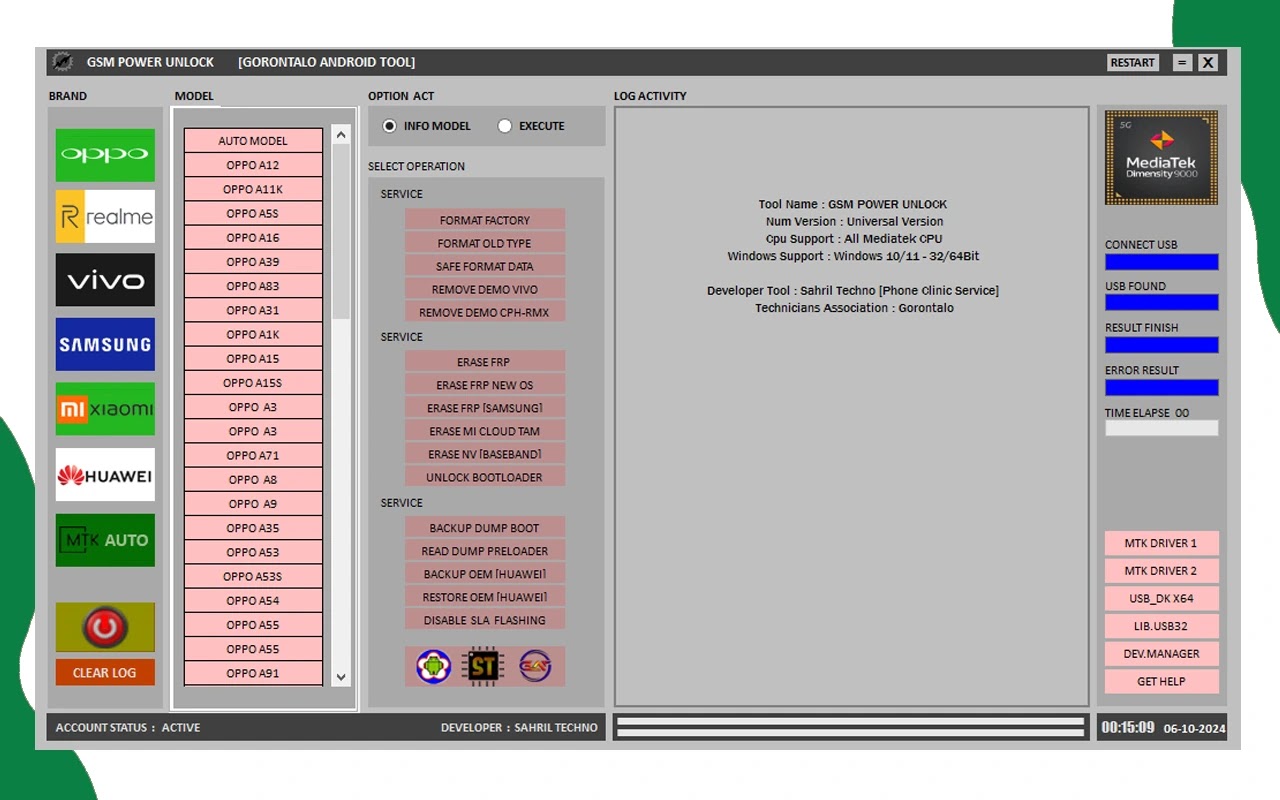Click the gear logo in title bar

coord(62,62)
